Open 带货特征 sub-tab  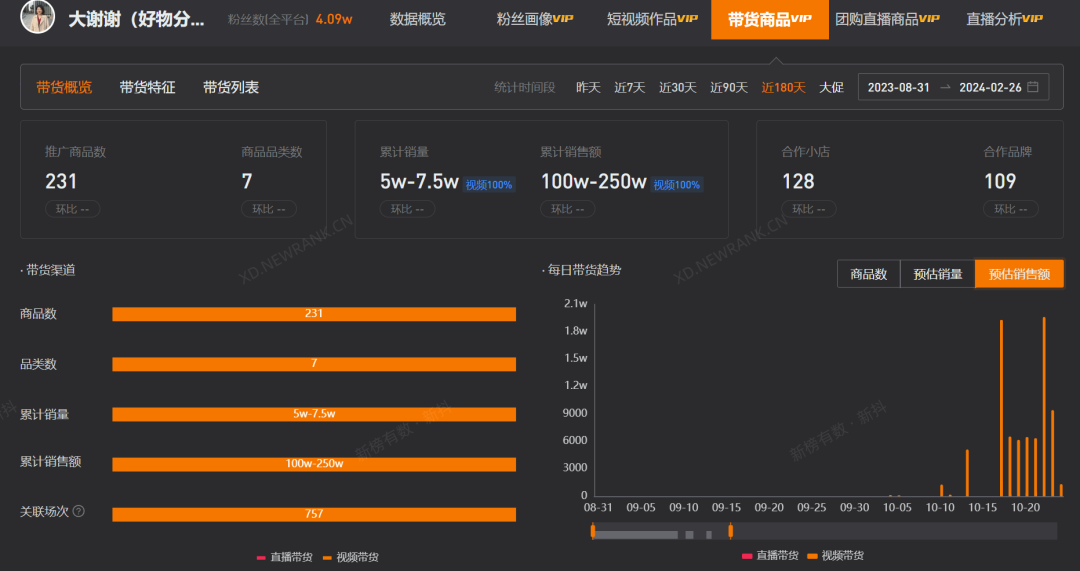(x=147, y=87)
